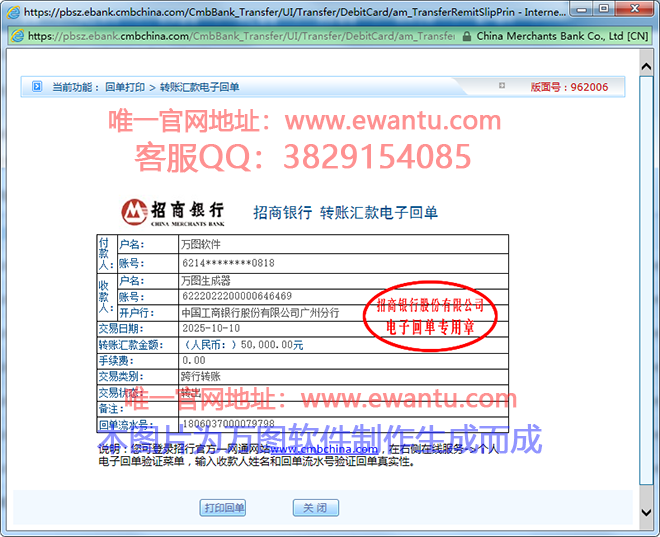Click transaction date 2025-10-10 cell
Image resolution: width=660 pixels, height=537 pixels.
pos(343,328)
